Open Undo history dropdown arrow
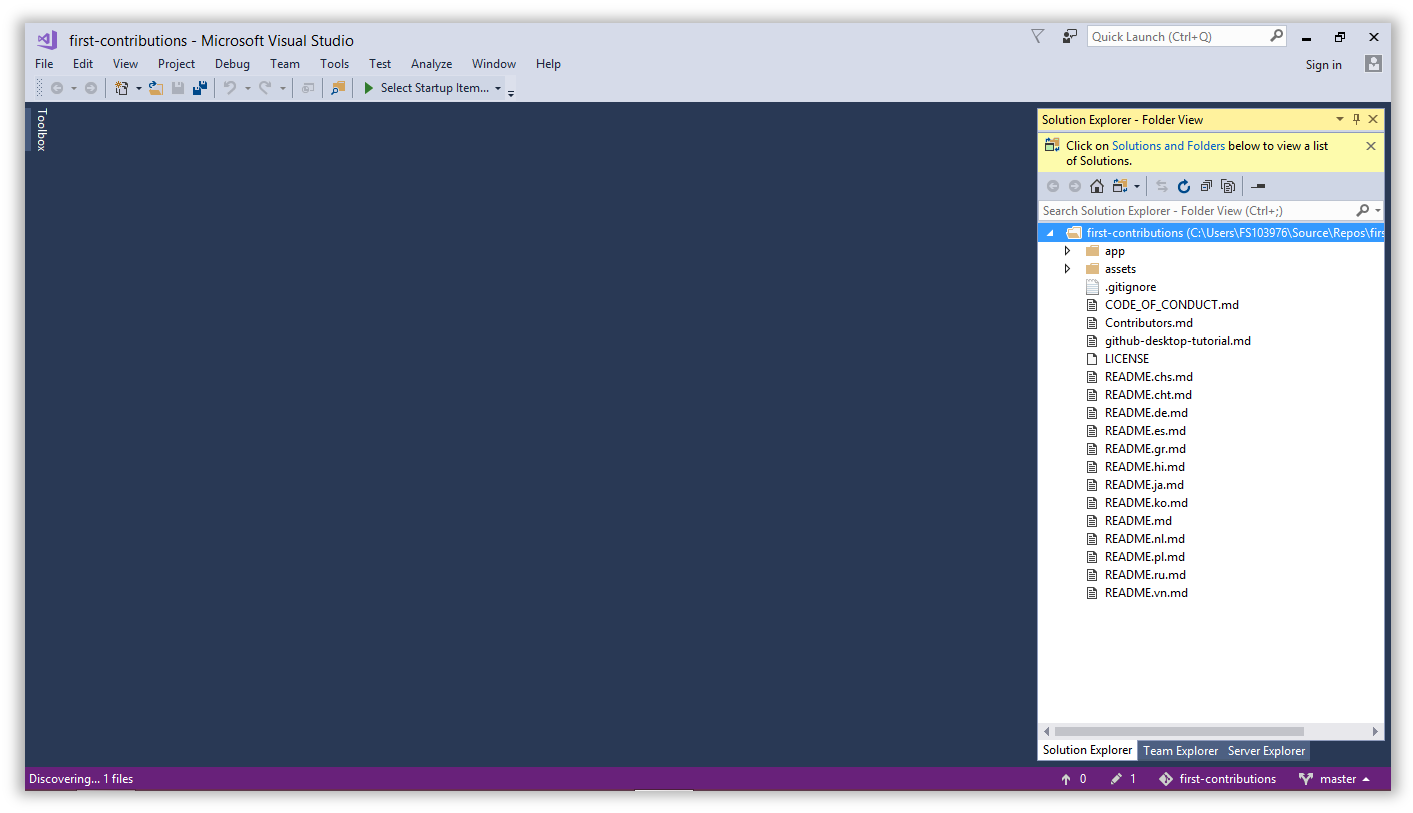 click(247, 88)
